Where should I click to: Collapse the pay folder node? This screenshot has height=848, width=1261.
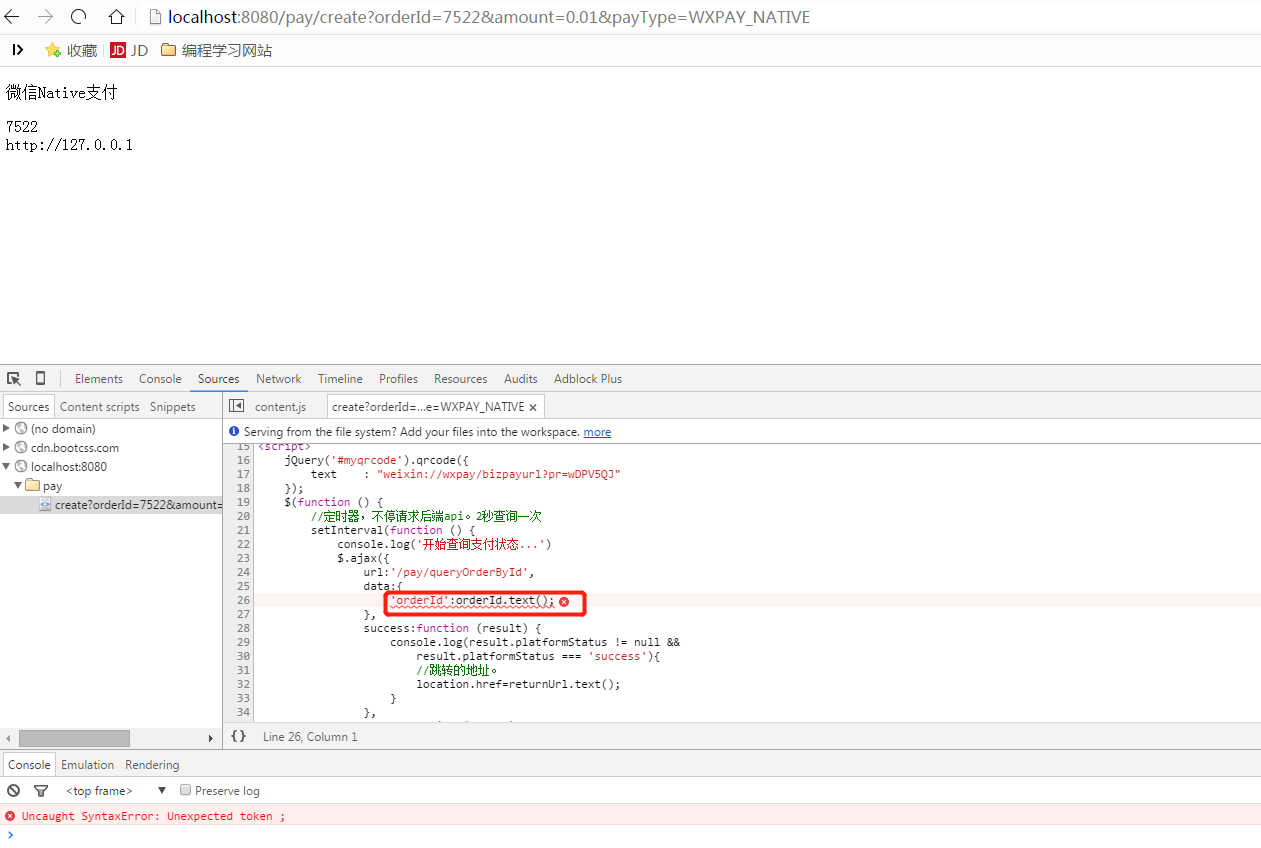[x=18, y=485]
